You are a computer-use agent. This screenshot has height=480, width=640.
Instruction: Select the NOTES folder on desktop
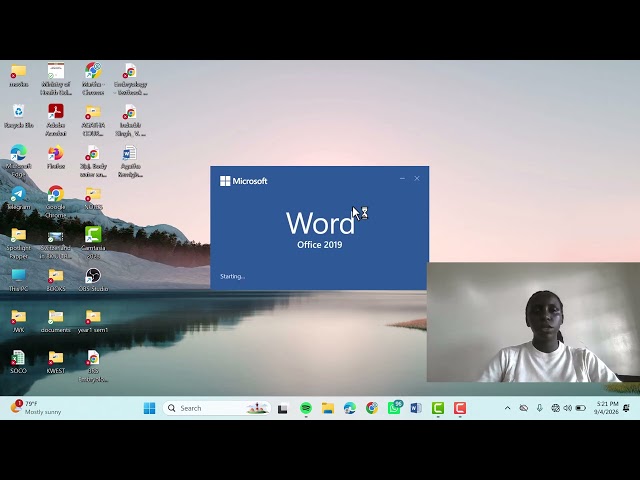tap(93, 198)
